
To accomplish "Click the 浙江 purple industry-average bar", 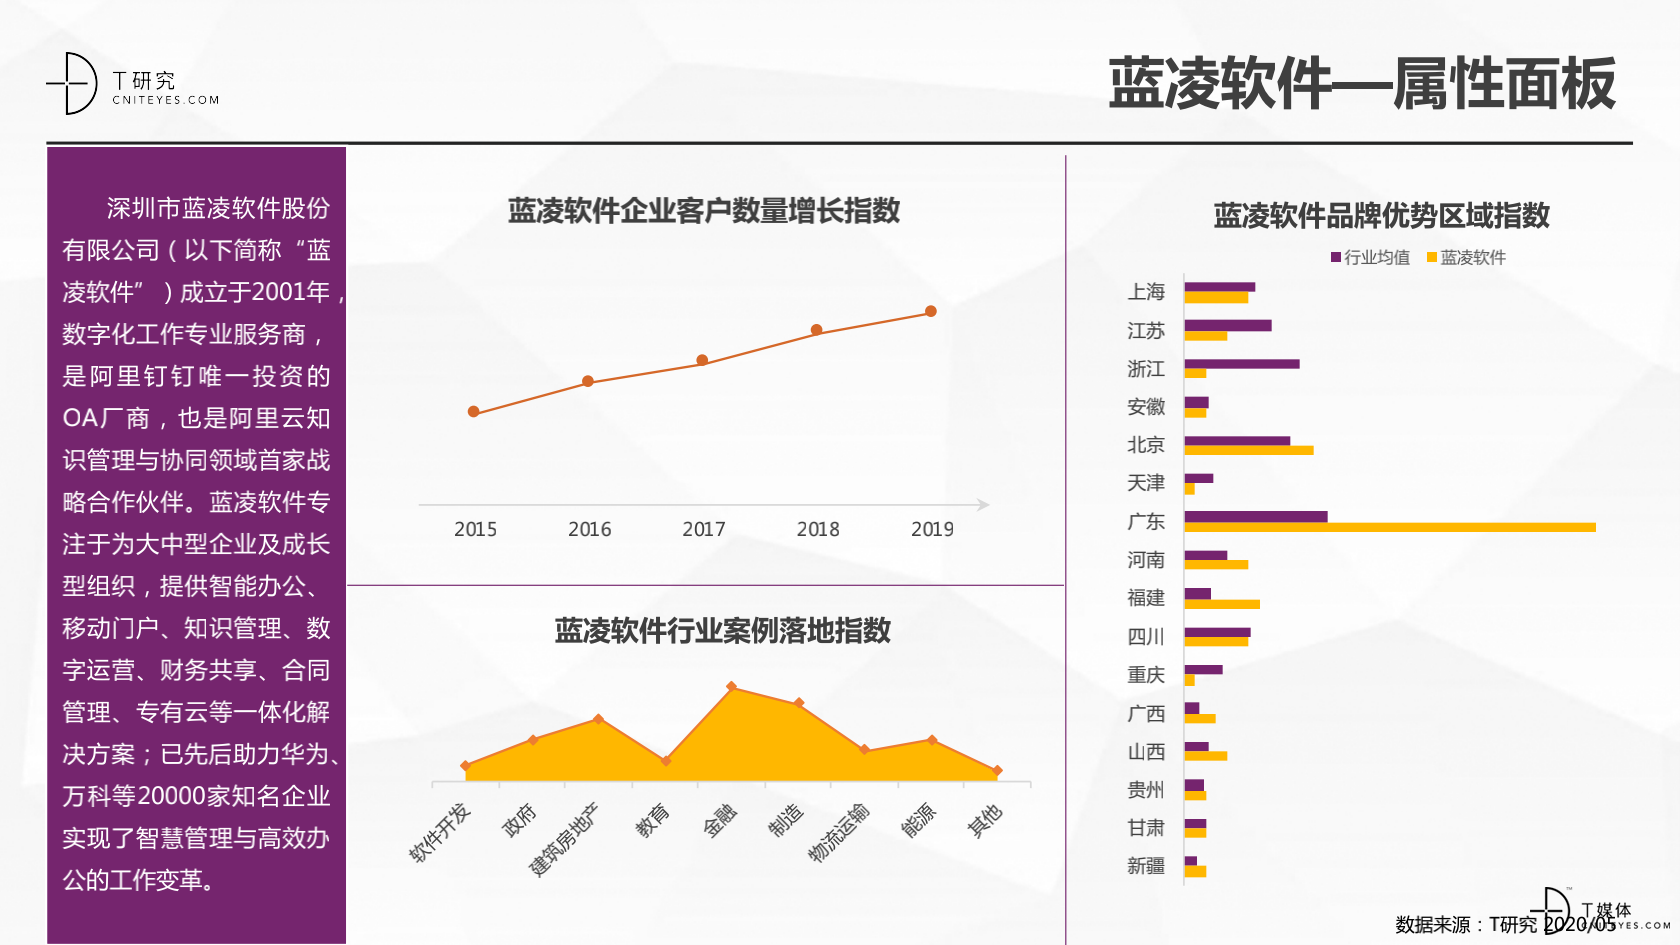I will 1242,364.
